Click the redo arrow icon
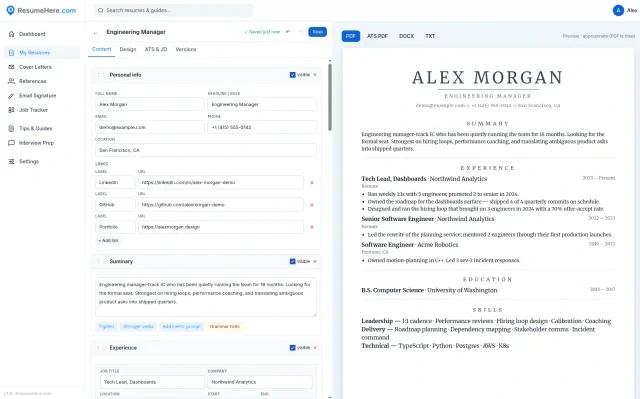The width and height of the screenshot is (640, 399). (300, 32)
